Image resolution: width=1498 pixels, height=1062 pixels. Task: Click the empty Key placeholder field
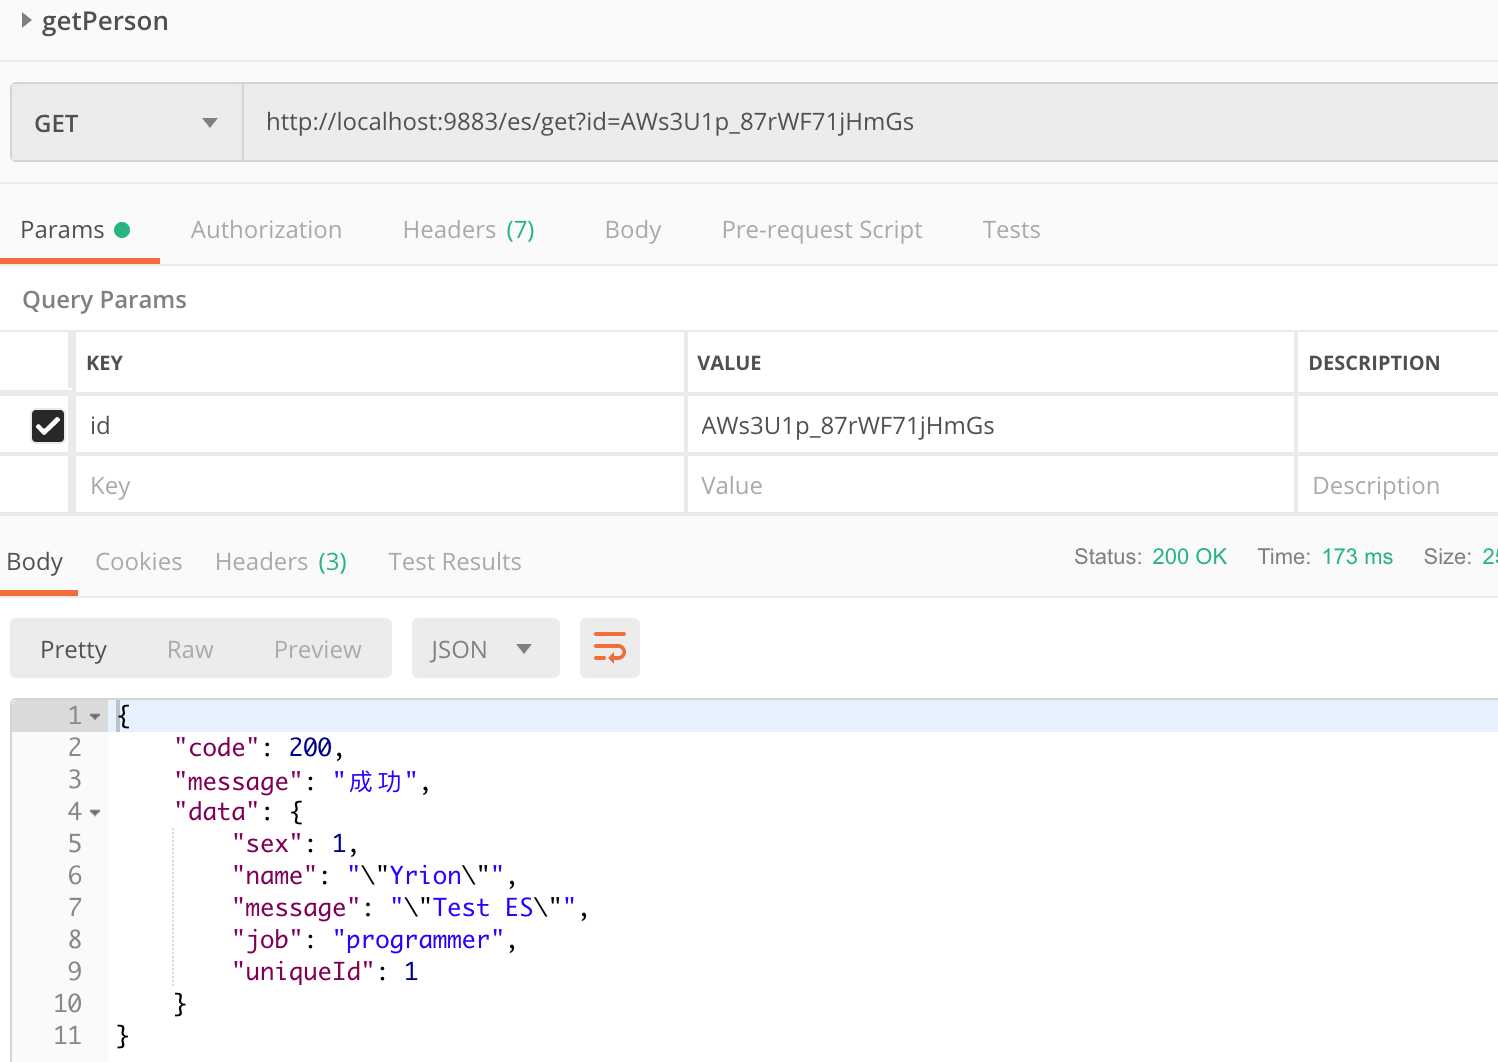[380, 486]
